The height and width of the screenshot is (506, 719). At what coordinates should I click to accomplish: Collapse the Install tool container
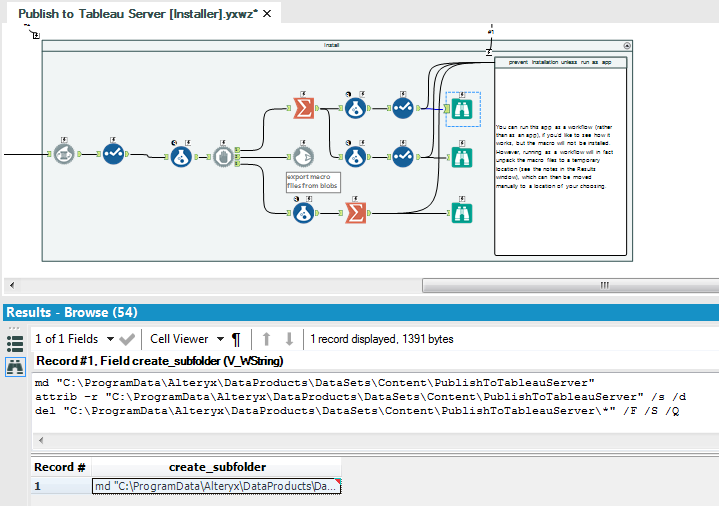point(627,45)
